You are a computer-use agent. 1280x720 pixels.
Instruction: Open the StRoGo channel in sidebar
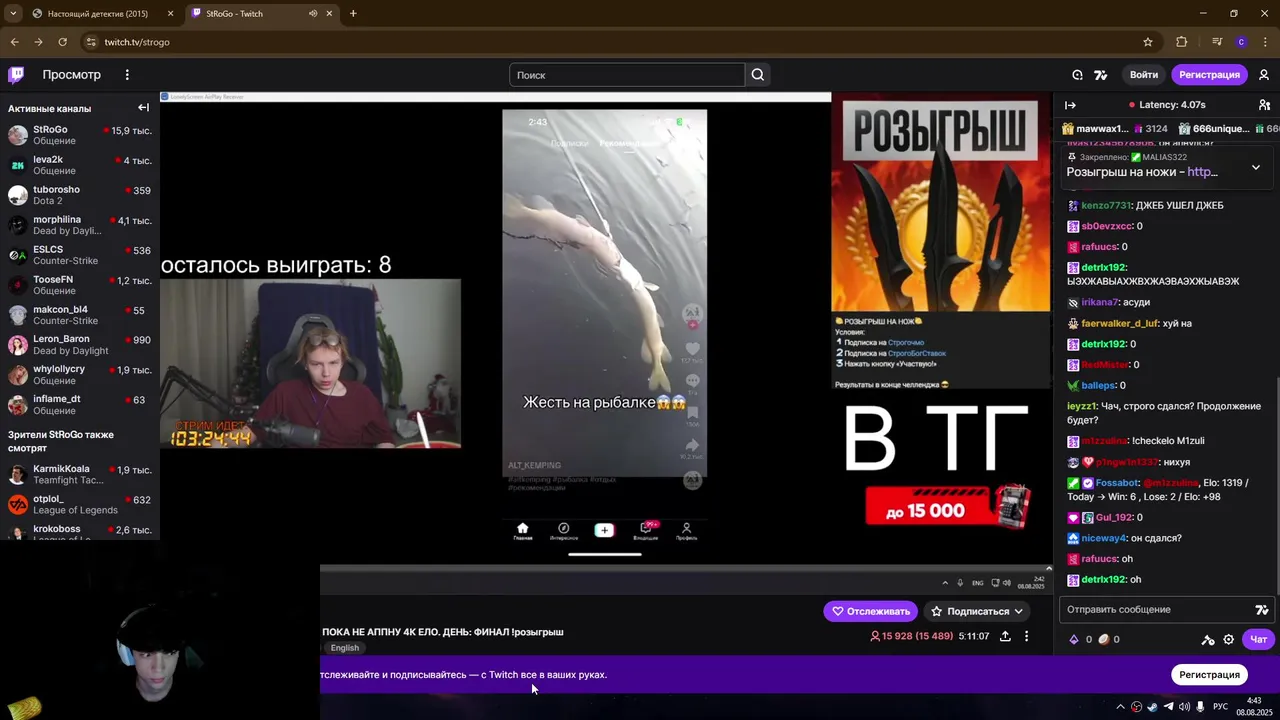(x=80, y=135)
